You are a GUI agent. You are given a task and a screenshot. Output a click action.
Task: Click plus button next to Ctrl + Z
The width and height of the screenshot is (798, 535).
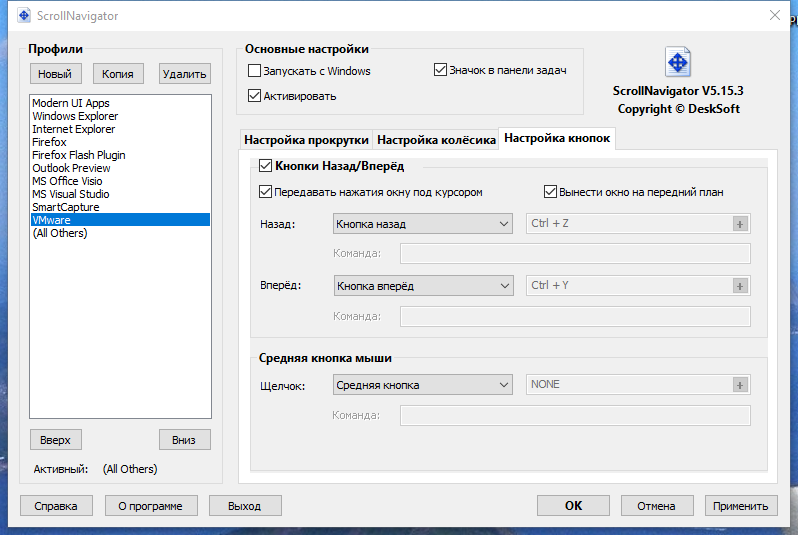pyautogui.click(x=740, y=223)
